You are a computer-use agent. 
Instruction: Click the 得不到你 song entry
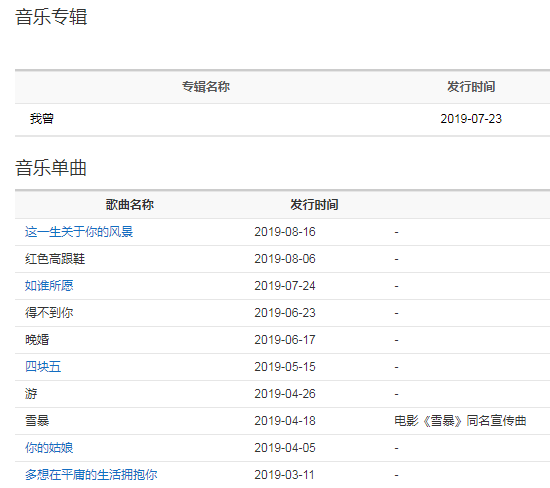49,313
